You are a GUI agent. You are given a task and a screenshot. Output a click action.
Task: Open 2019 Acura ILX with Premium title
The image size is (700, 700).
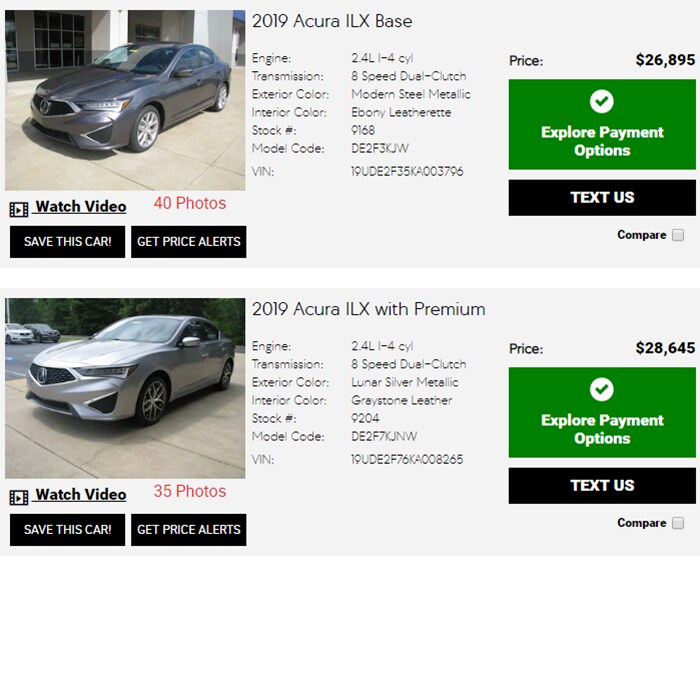pos(368,309)
